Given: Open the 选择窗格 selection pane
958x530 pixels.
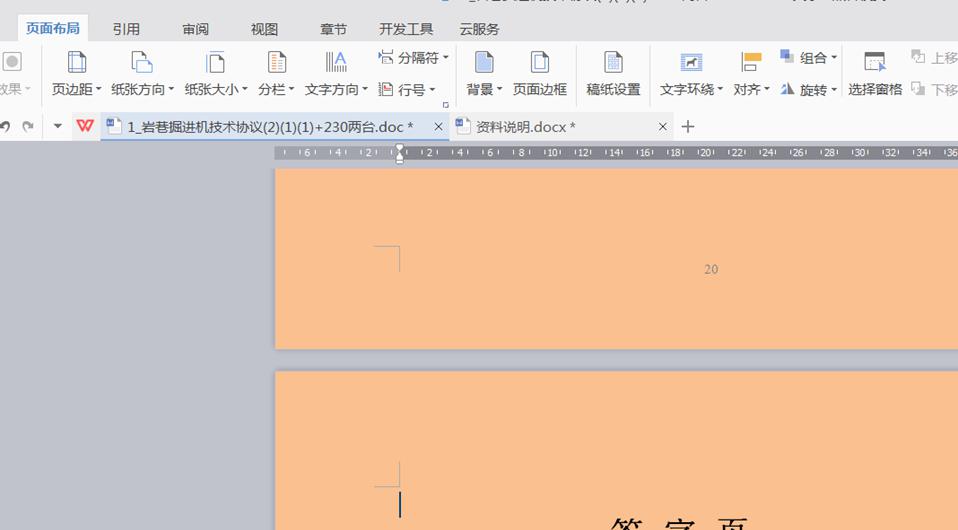Looking at the screenshot, I should [875, 74].
